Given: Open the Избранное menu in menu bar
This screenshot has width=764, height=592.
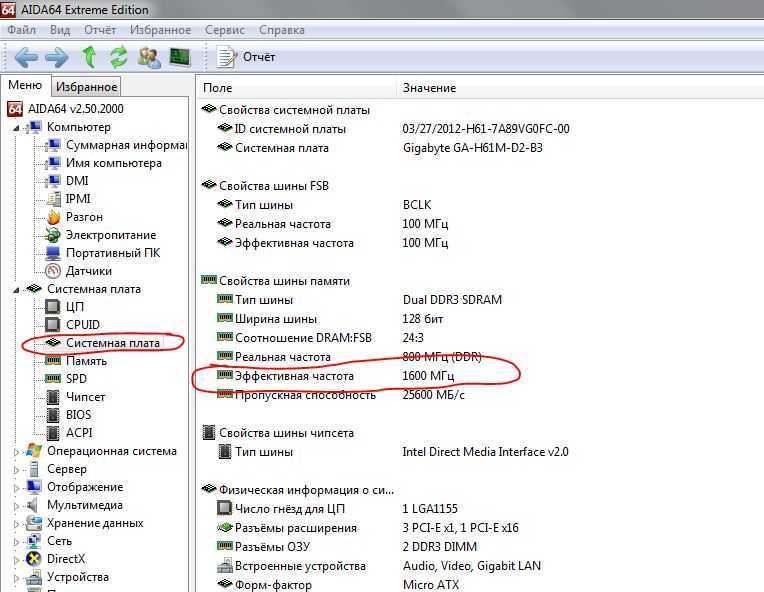Looking at the screenshot, I should tap(160, 30).
